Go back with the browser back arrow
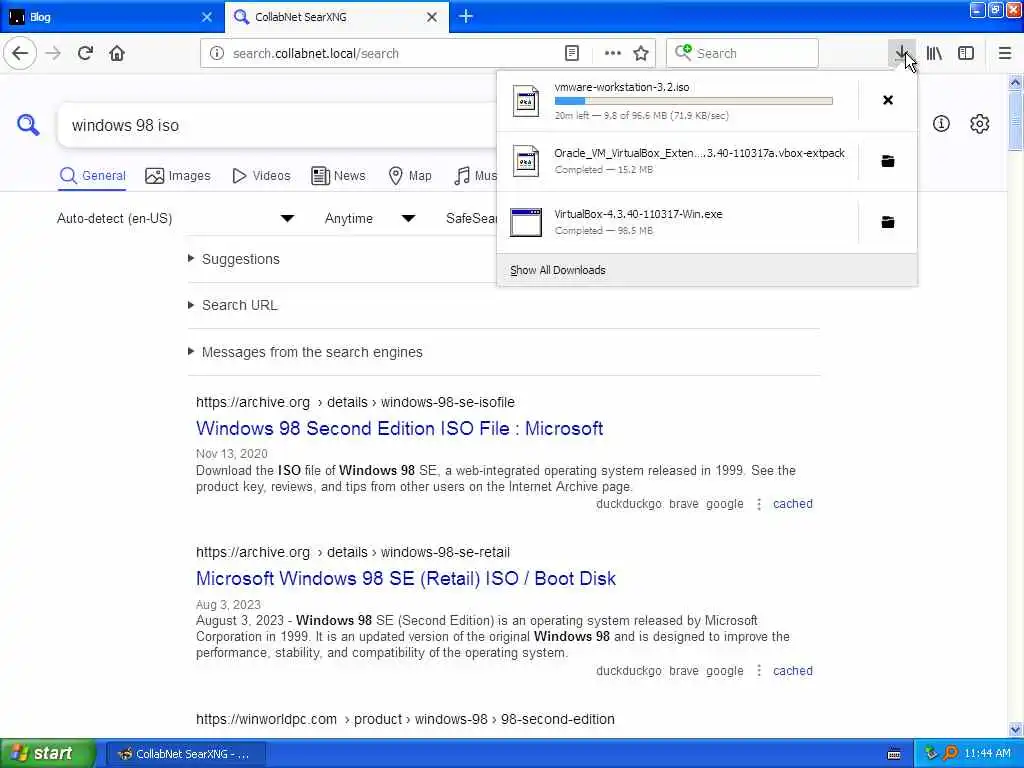Viewport: 1024px width, 768px height. point(20,53)
